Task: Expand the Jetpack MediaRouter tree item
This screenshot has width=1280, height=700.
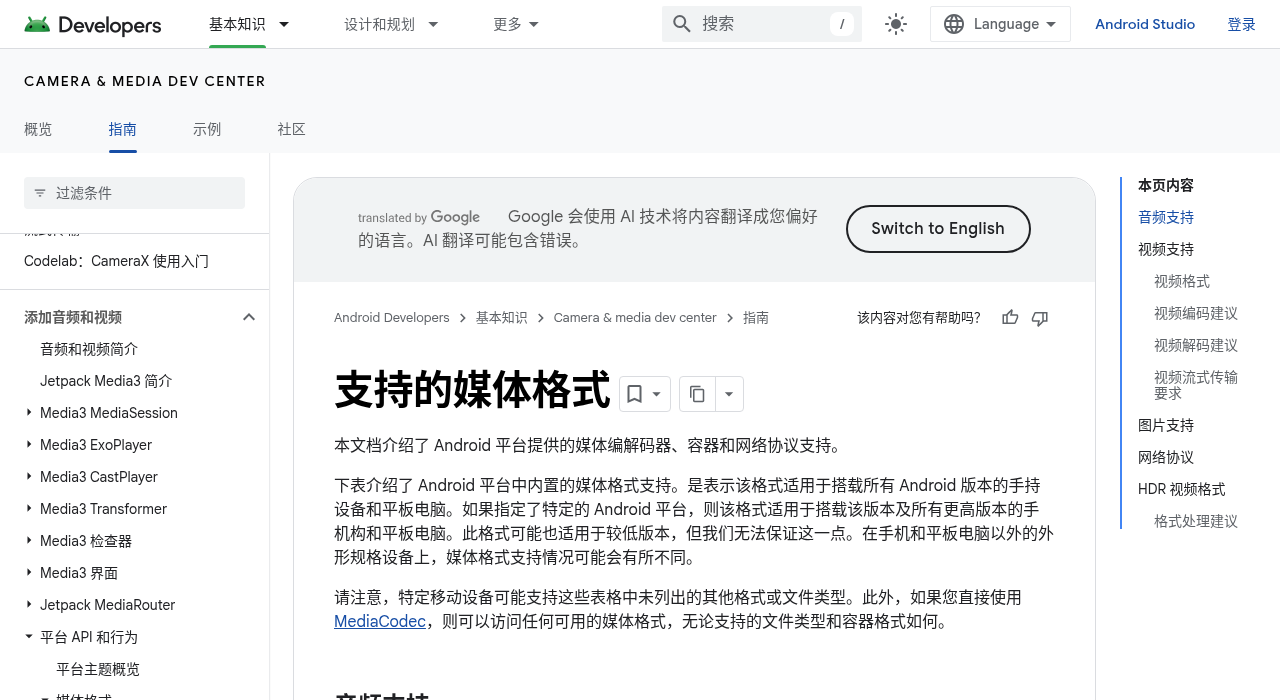Action: pos(29,605)
